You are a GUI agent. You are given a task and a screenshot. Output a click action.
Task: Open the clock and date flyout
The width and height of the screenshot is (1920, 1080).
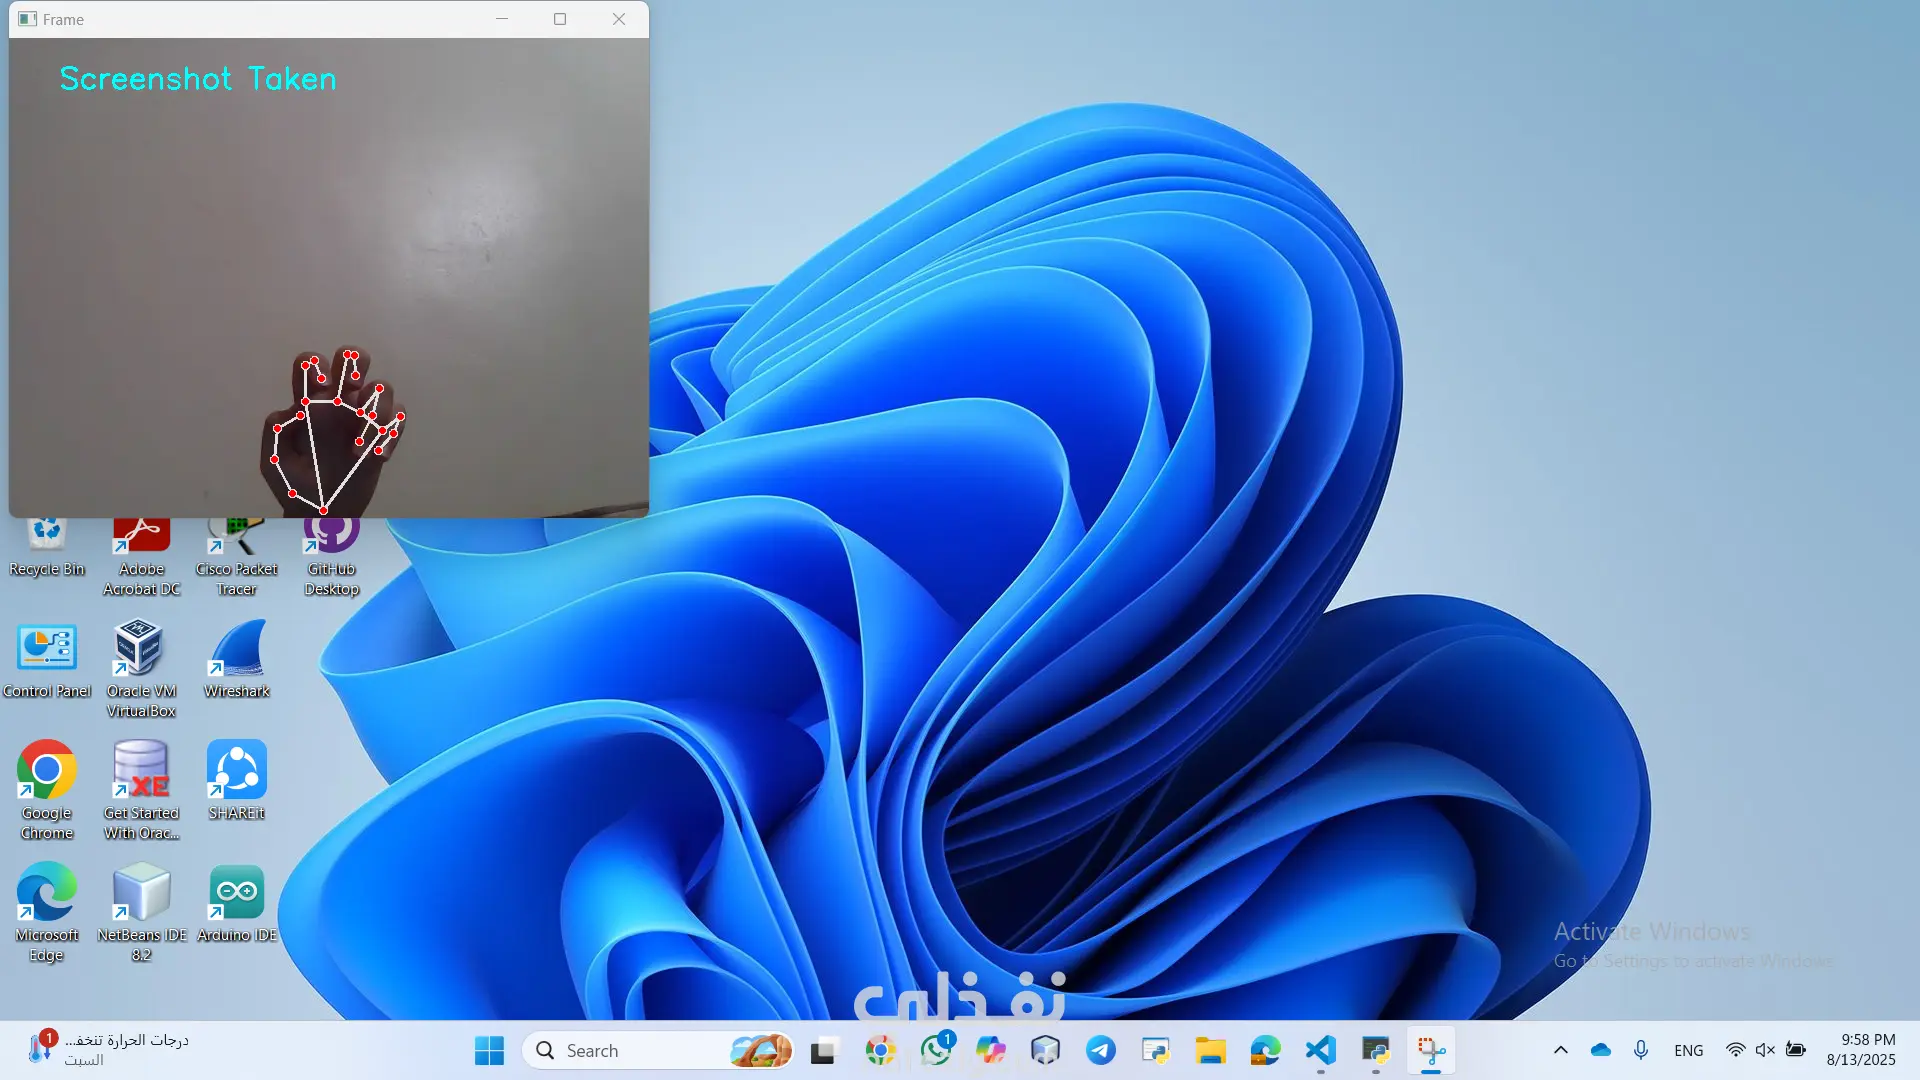pos(1861,1050)
